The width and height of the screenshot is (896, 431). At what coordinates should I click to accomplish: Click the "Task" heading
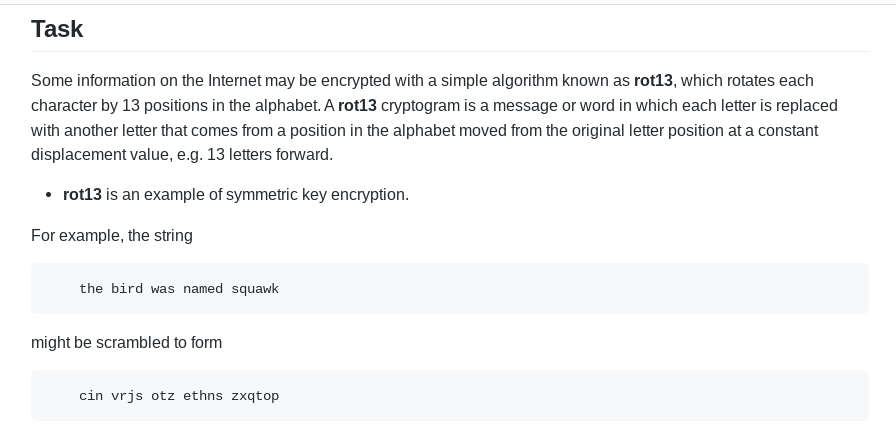57,29
